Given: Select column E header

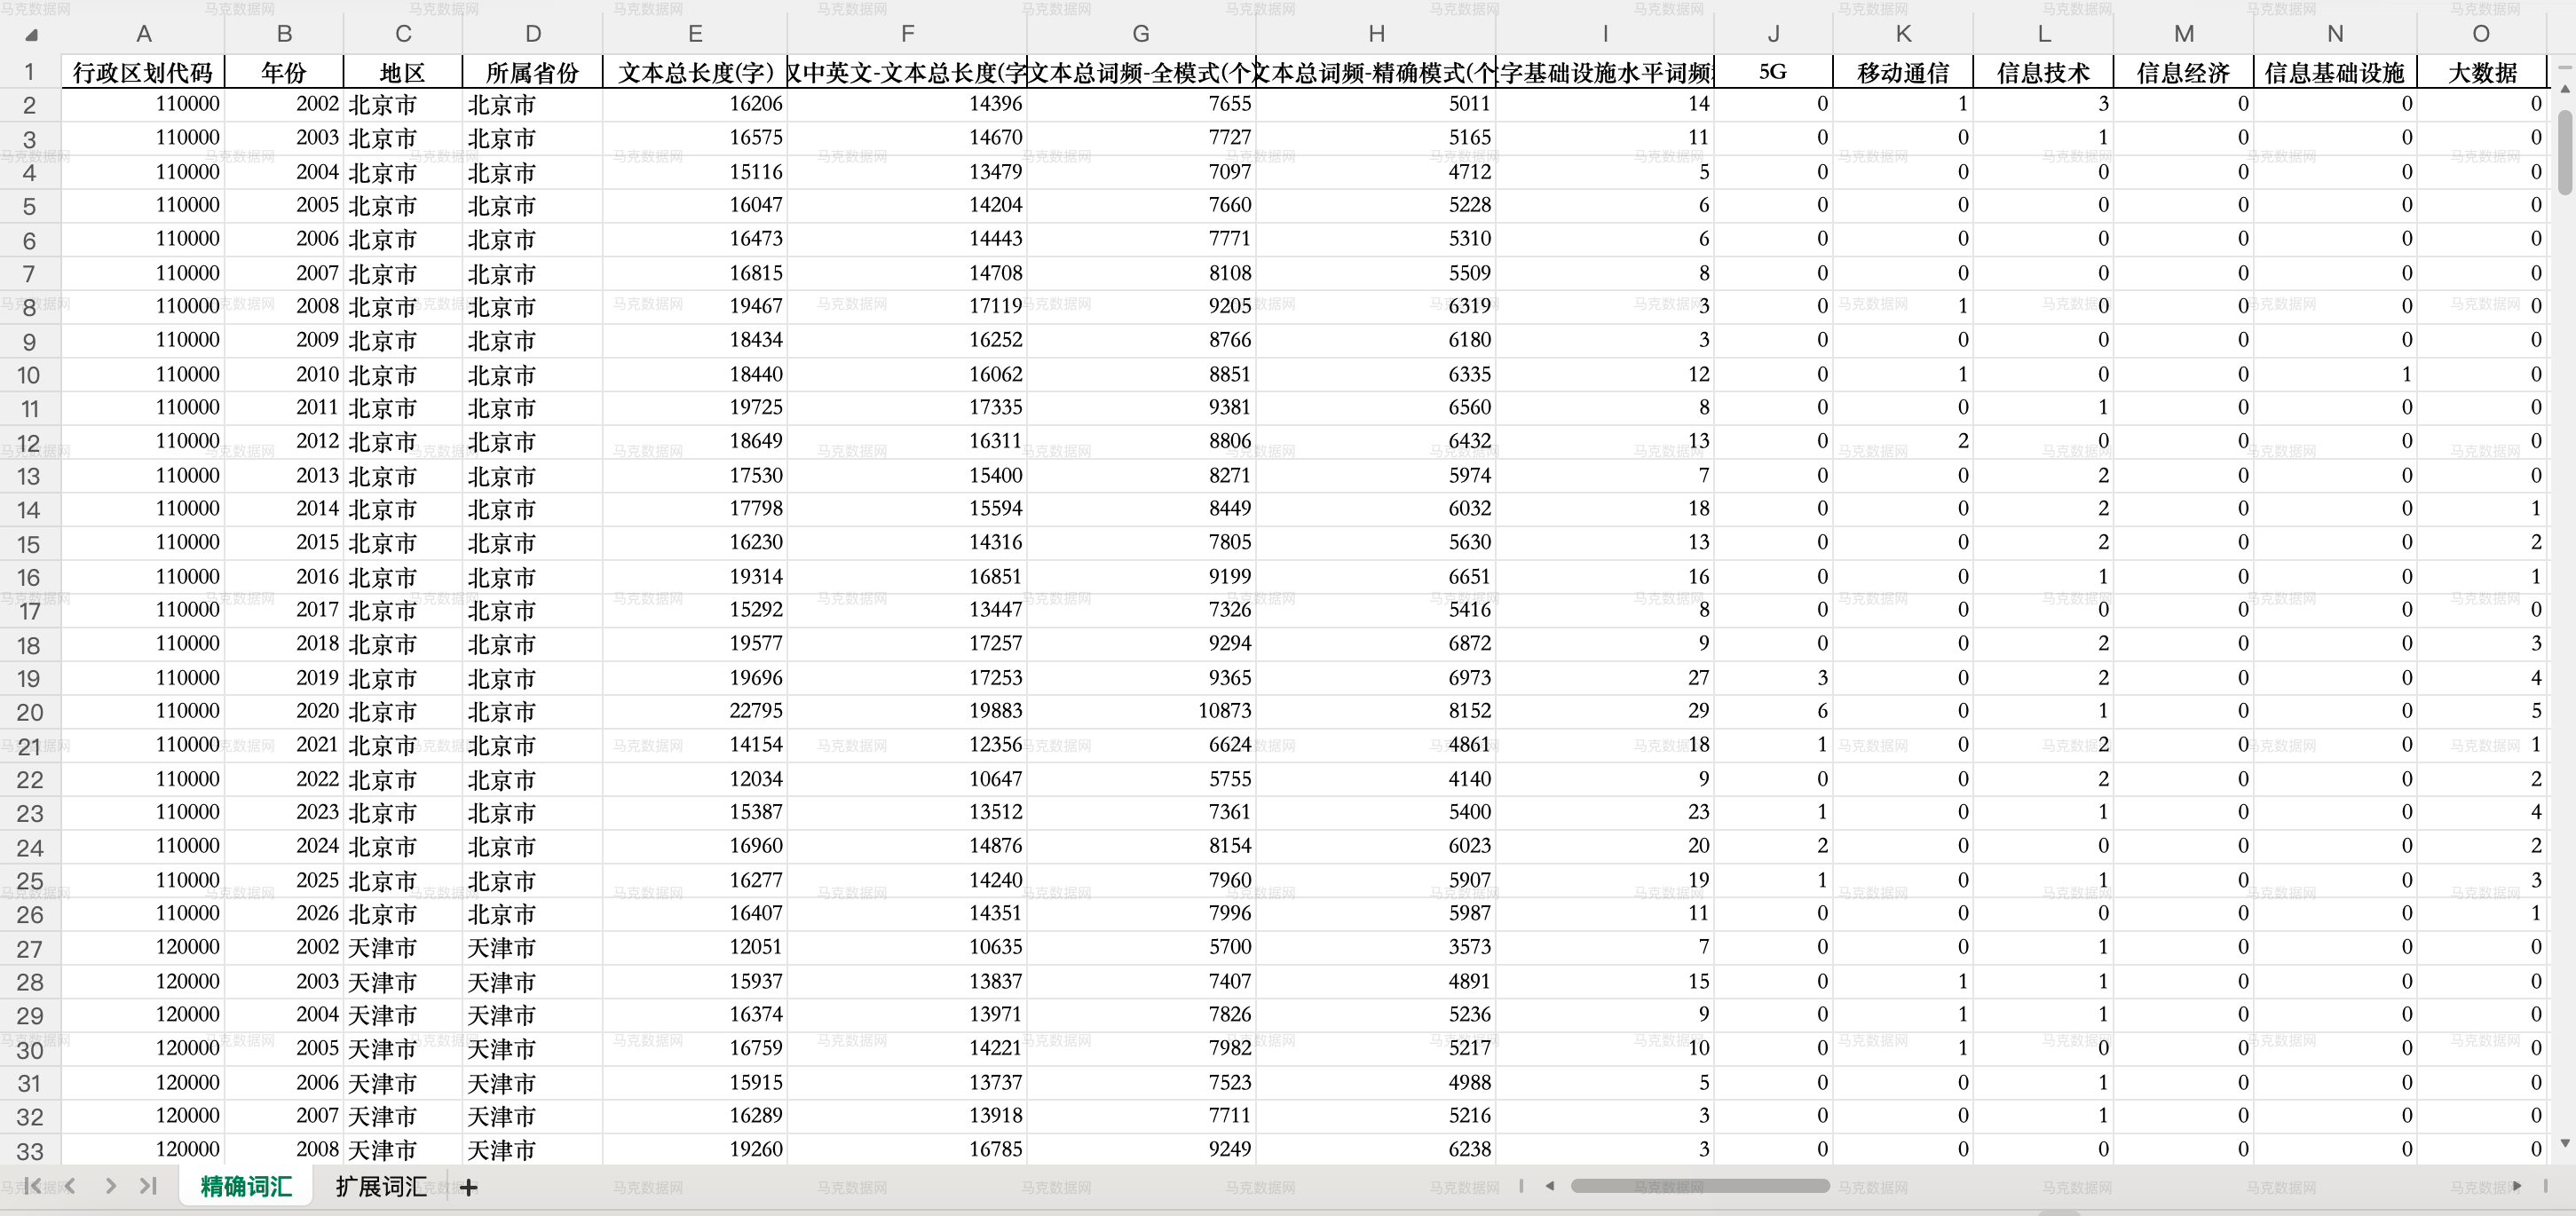Looking at the screenshot, I should (x=695, y=34).
